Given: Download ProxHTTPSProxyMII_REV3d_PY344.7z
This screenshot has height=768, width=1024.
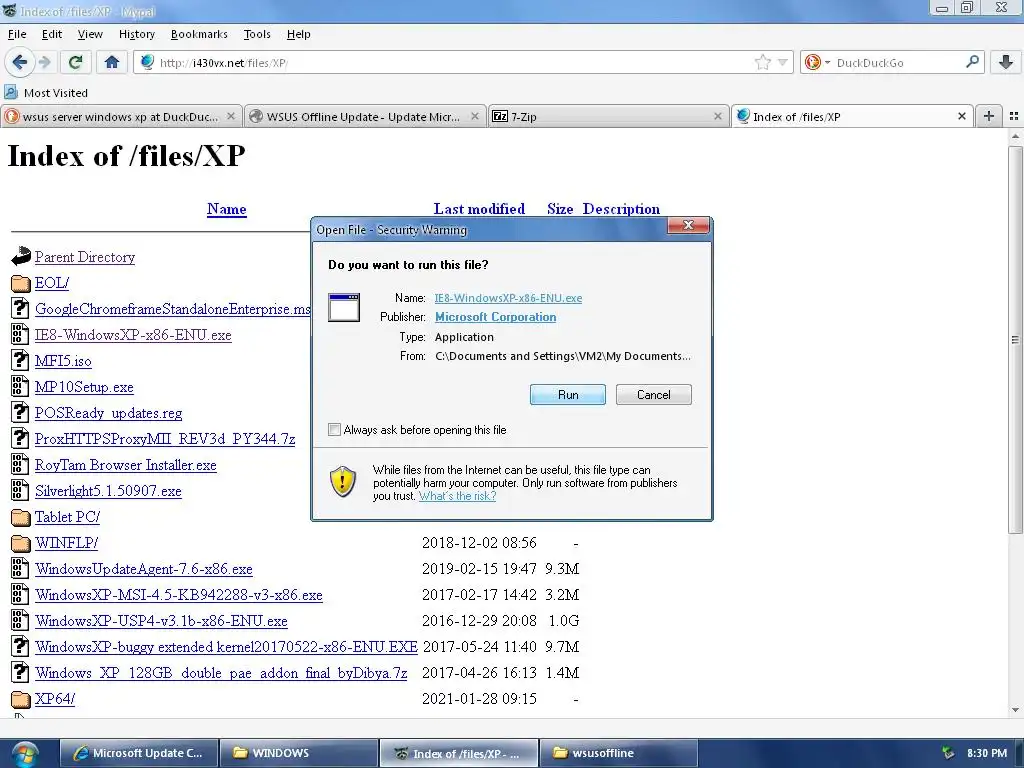Looking at the screenshot, I should [x=165, y=439].
